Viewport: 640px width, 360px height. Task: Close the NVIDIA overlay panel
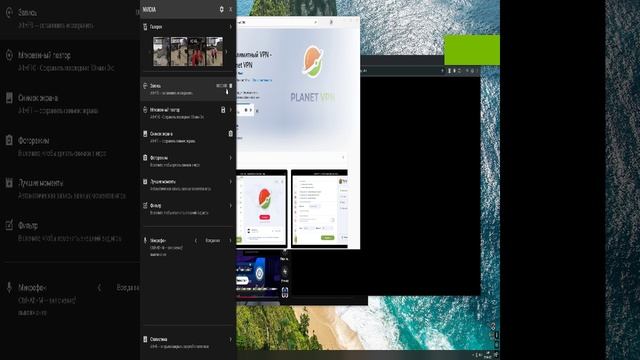coord(231,9)
